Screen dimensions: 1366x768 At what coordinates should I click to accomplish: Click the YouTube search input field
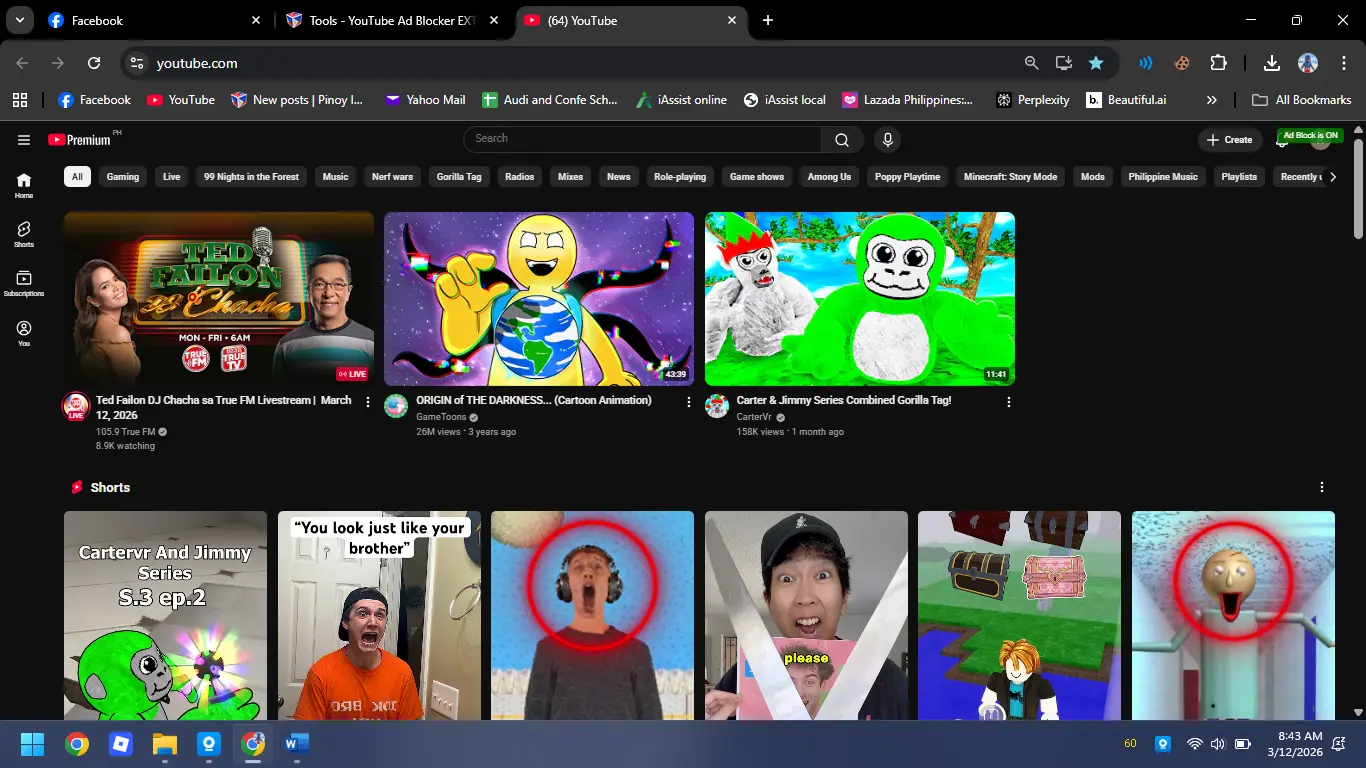[x=643, y=140]
